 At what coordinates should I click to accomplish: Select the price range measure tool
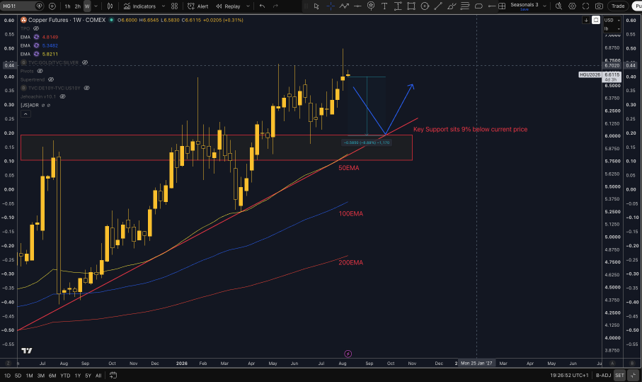pyautogui.click(x=398, y=6)
